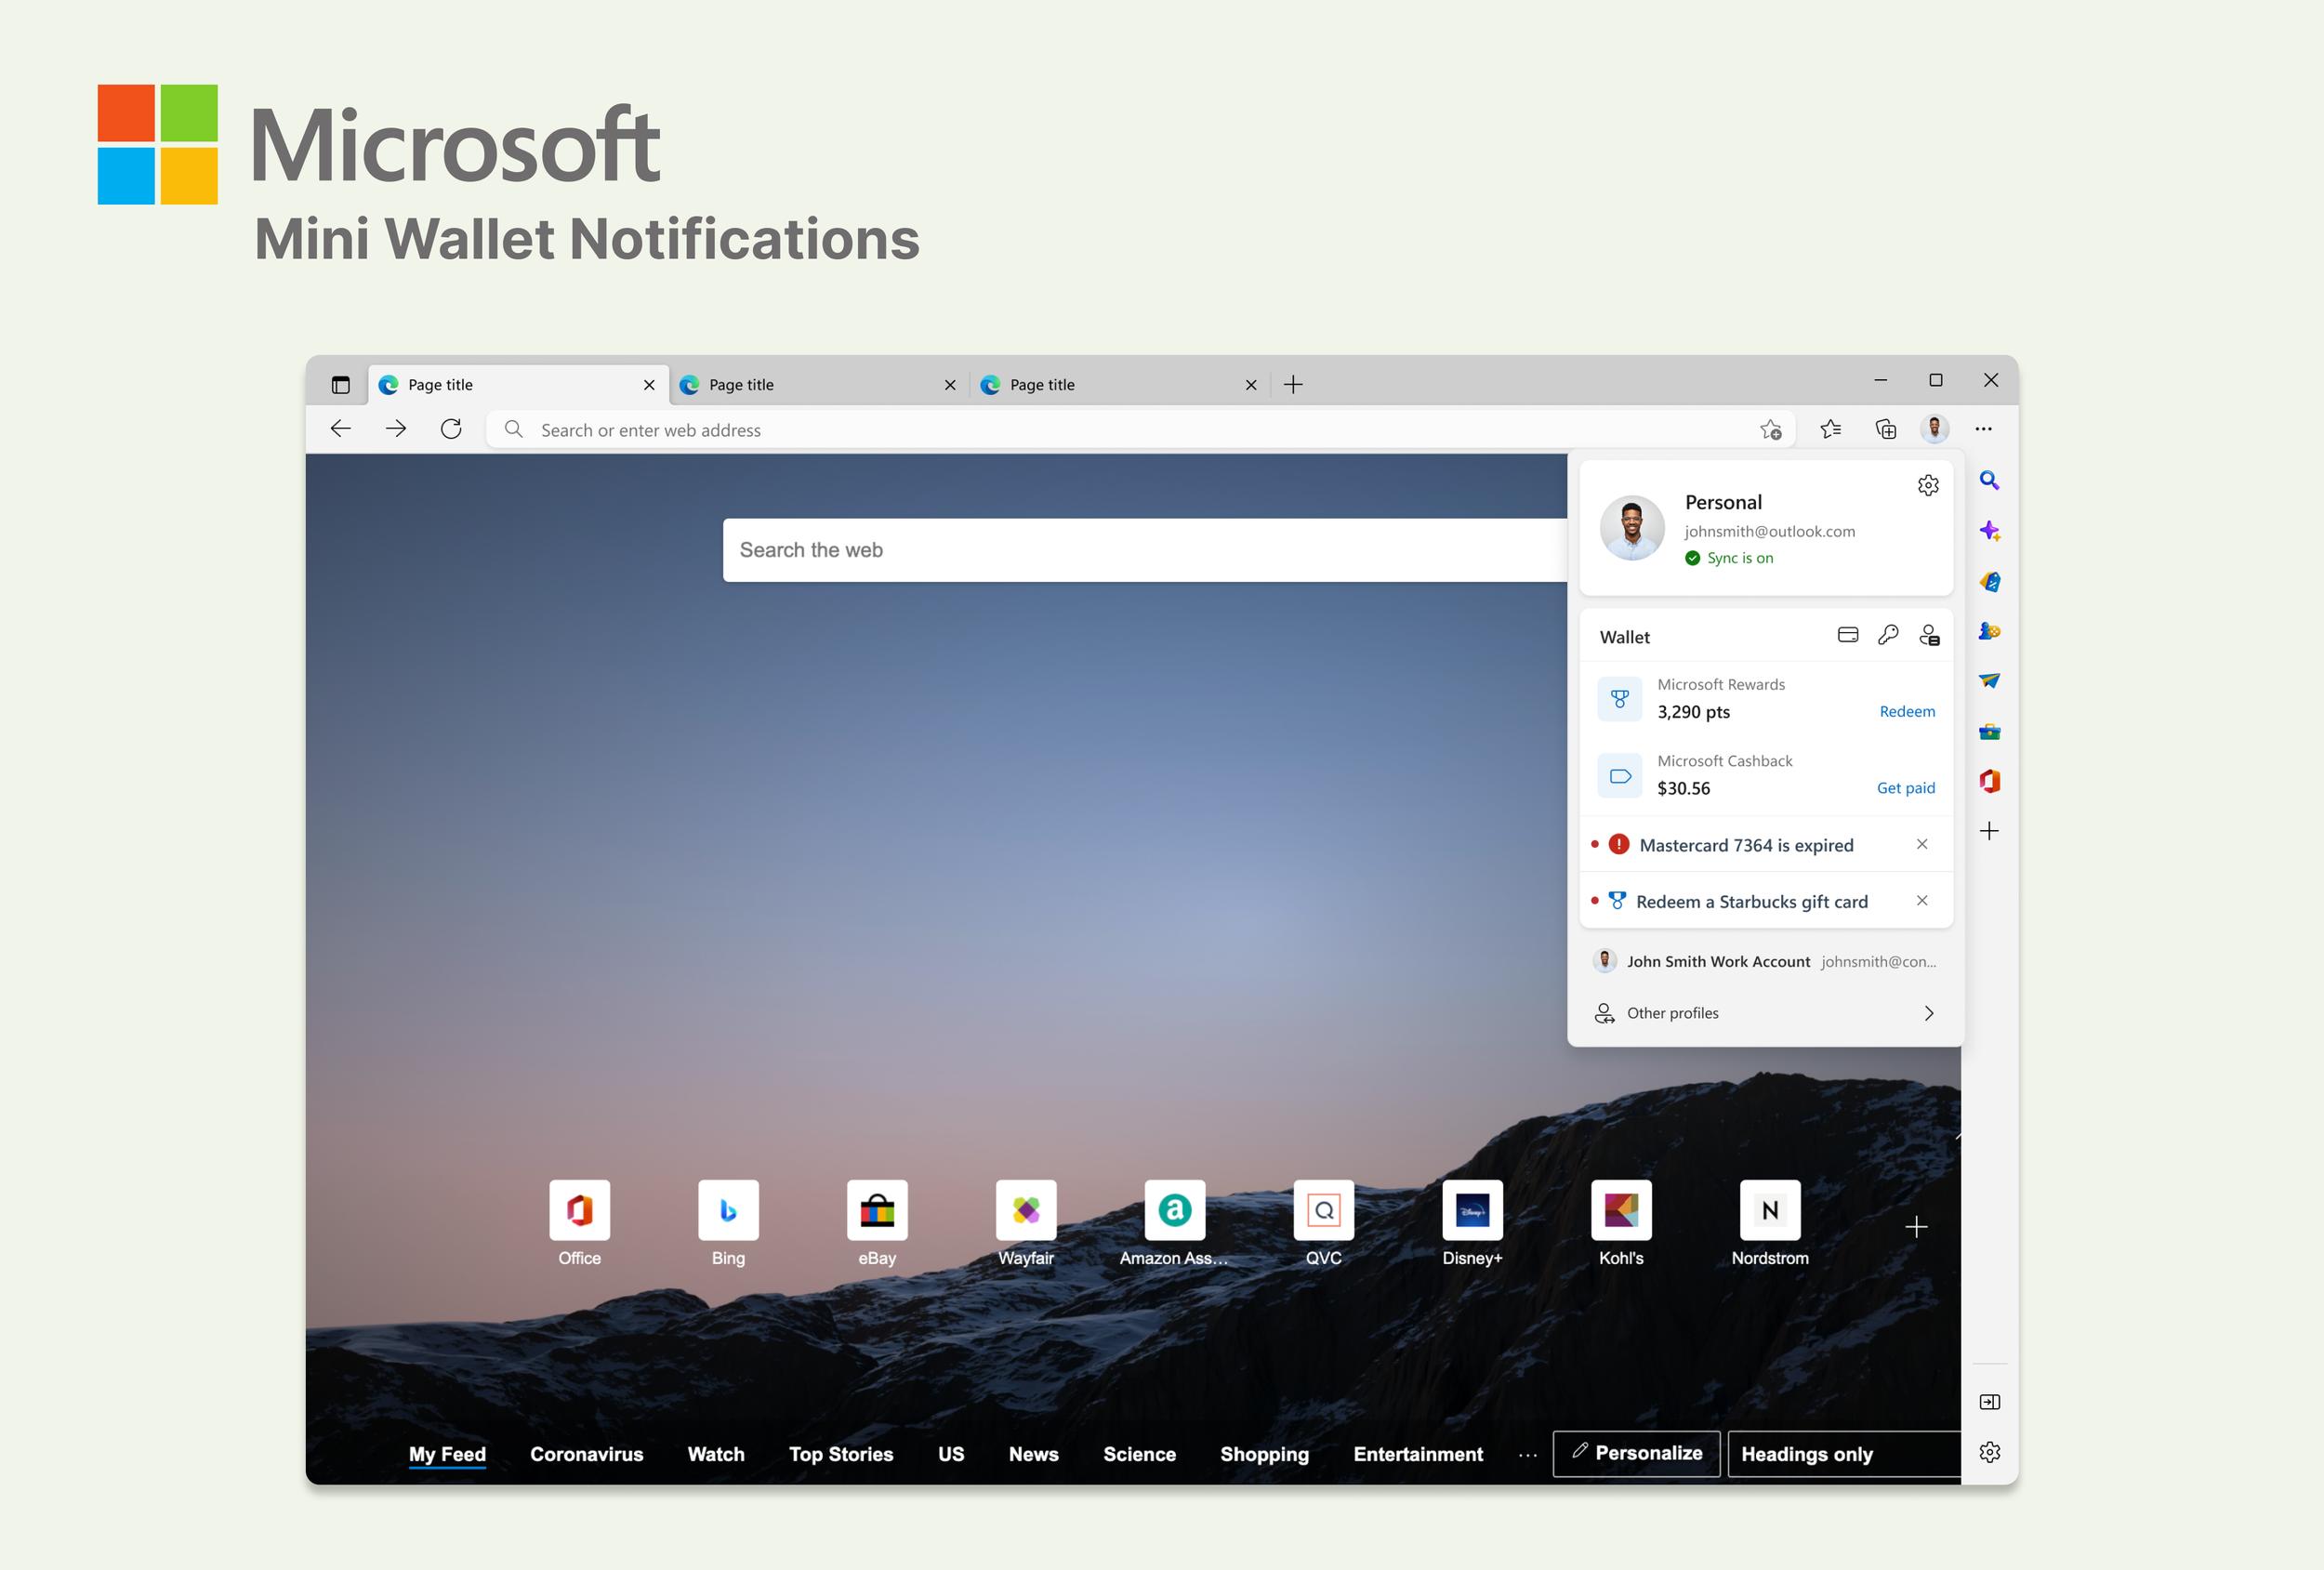Dismiss the Mastercard 7364 expired notification
The width and height of the screenshot is (2324, 1570).
pos(1921,844)
